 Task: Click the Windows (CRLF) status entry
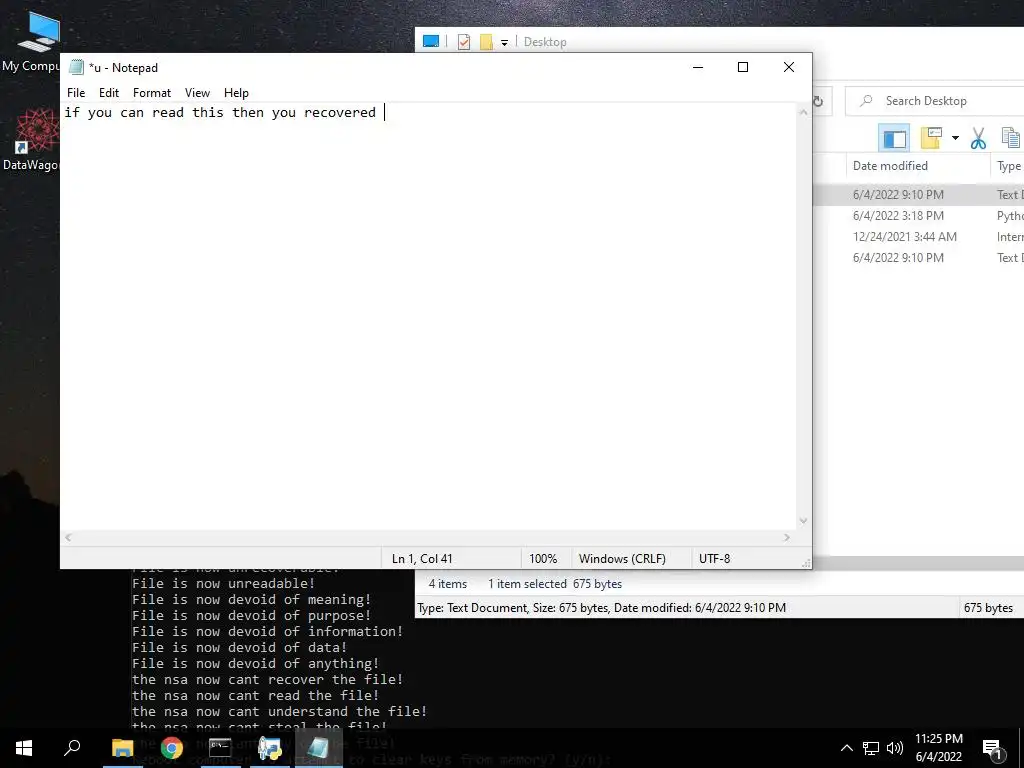pos(622,559)
